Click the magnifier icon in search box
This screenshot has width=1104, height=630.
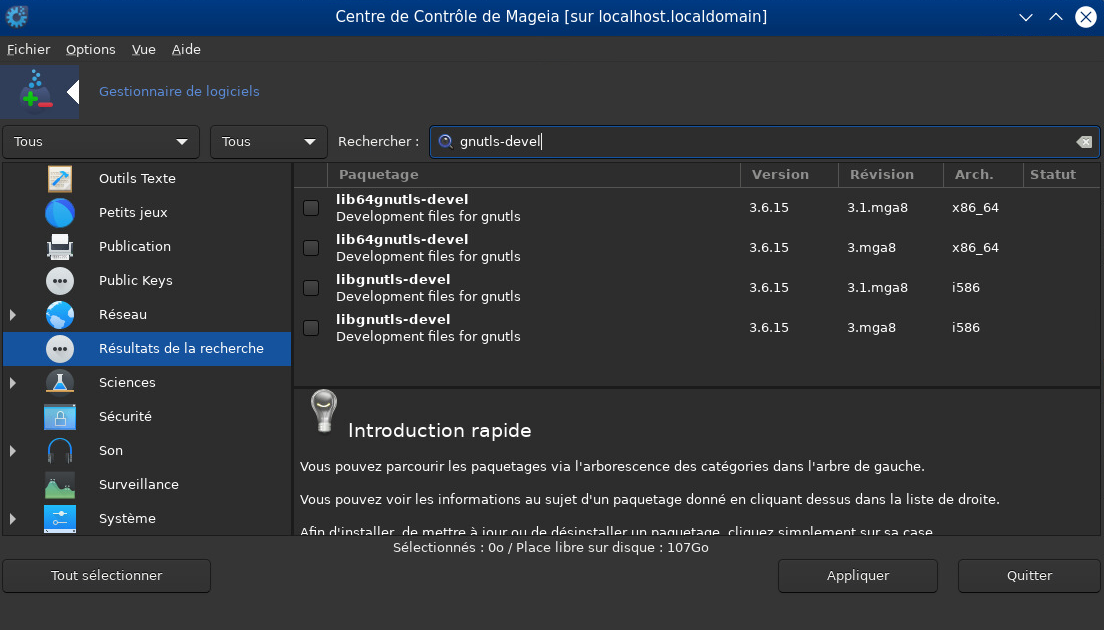tap(446, 141)
